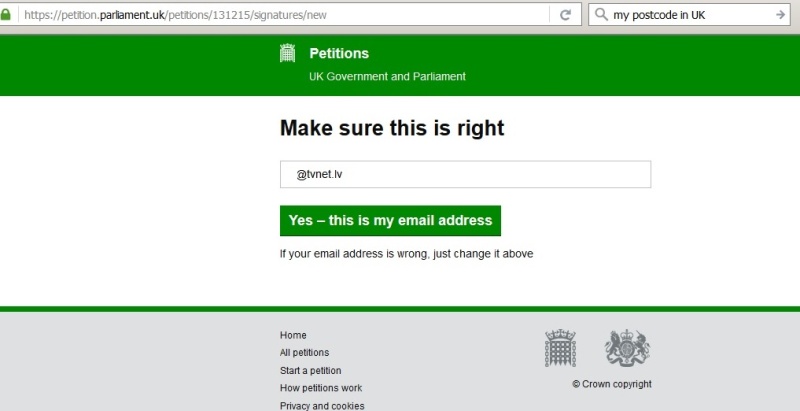Focus the email address field with @tvnet.lv
This screenshot has width=800, height=411.
pyautogui.click(x=465, y=174)
